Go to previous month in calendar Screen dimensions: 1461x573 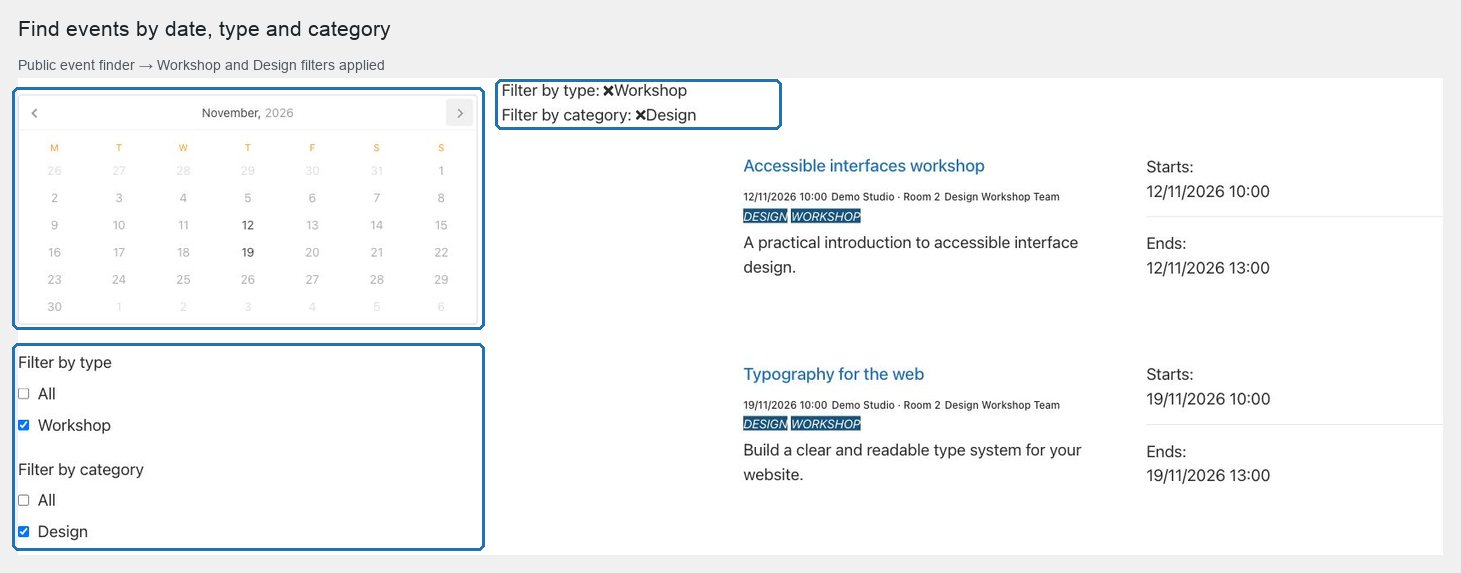[35, 113]
